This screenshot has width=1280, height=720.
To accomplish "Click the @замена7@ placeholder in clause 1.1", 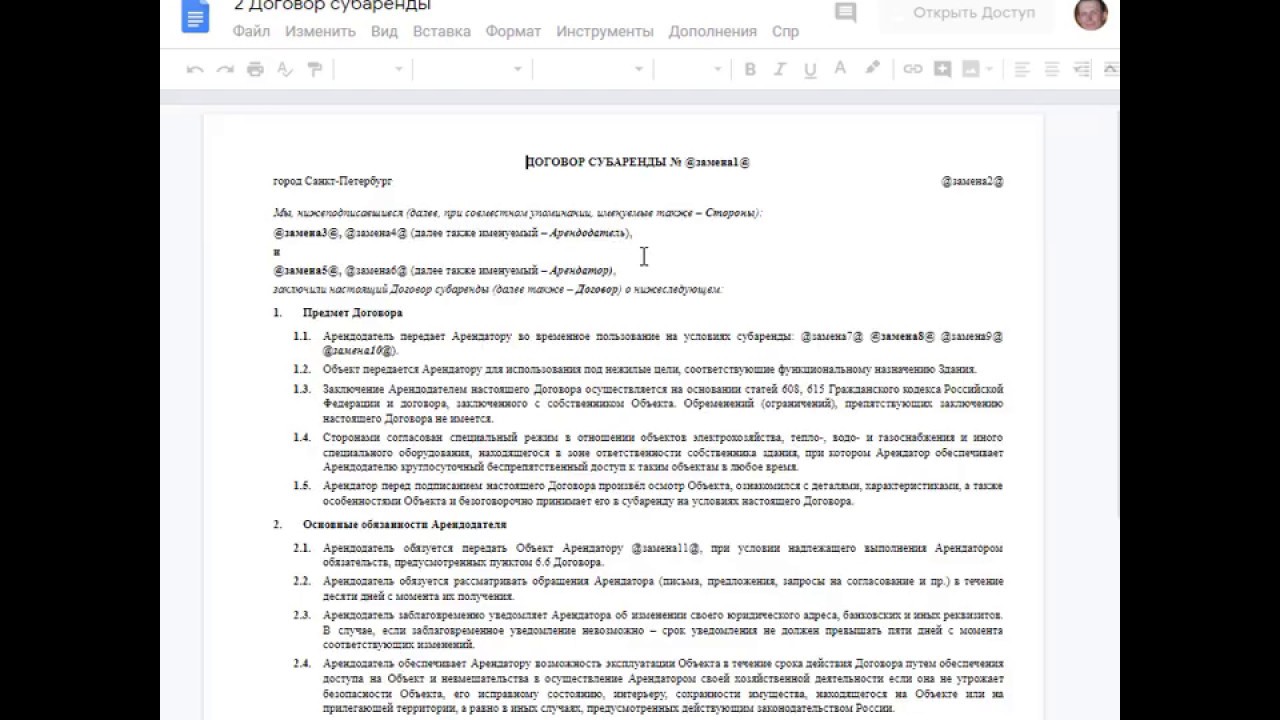I will pos(832,337).
